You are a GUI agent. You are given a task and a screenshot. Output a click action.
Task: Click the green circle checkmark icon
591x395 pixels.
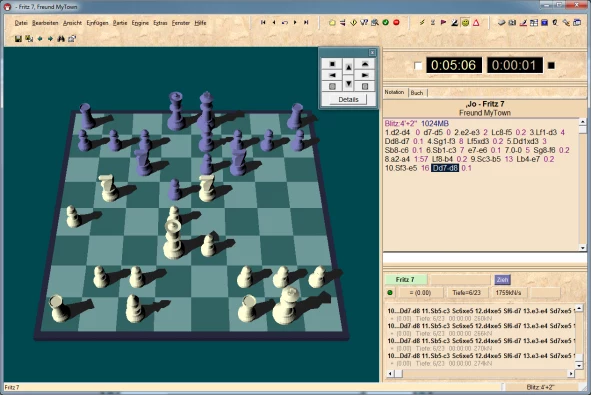pos(386,23)
